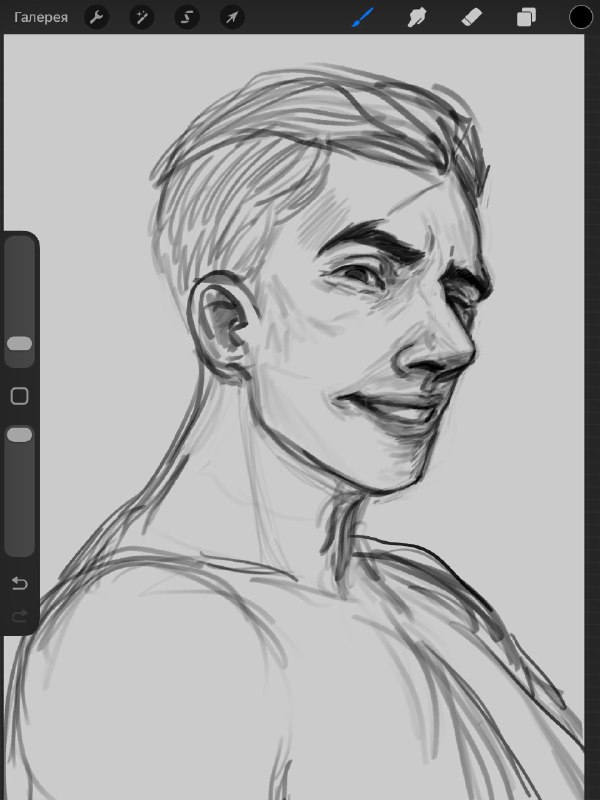Tap the dark eyebrow in the sketch
Viewport: 600px width, 800px height.
[372, 240]
